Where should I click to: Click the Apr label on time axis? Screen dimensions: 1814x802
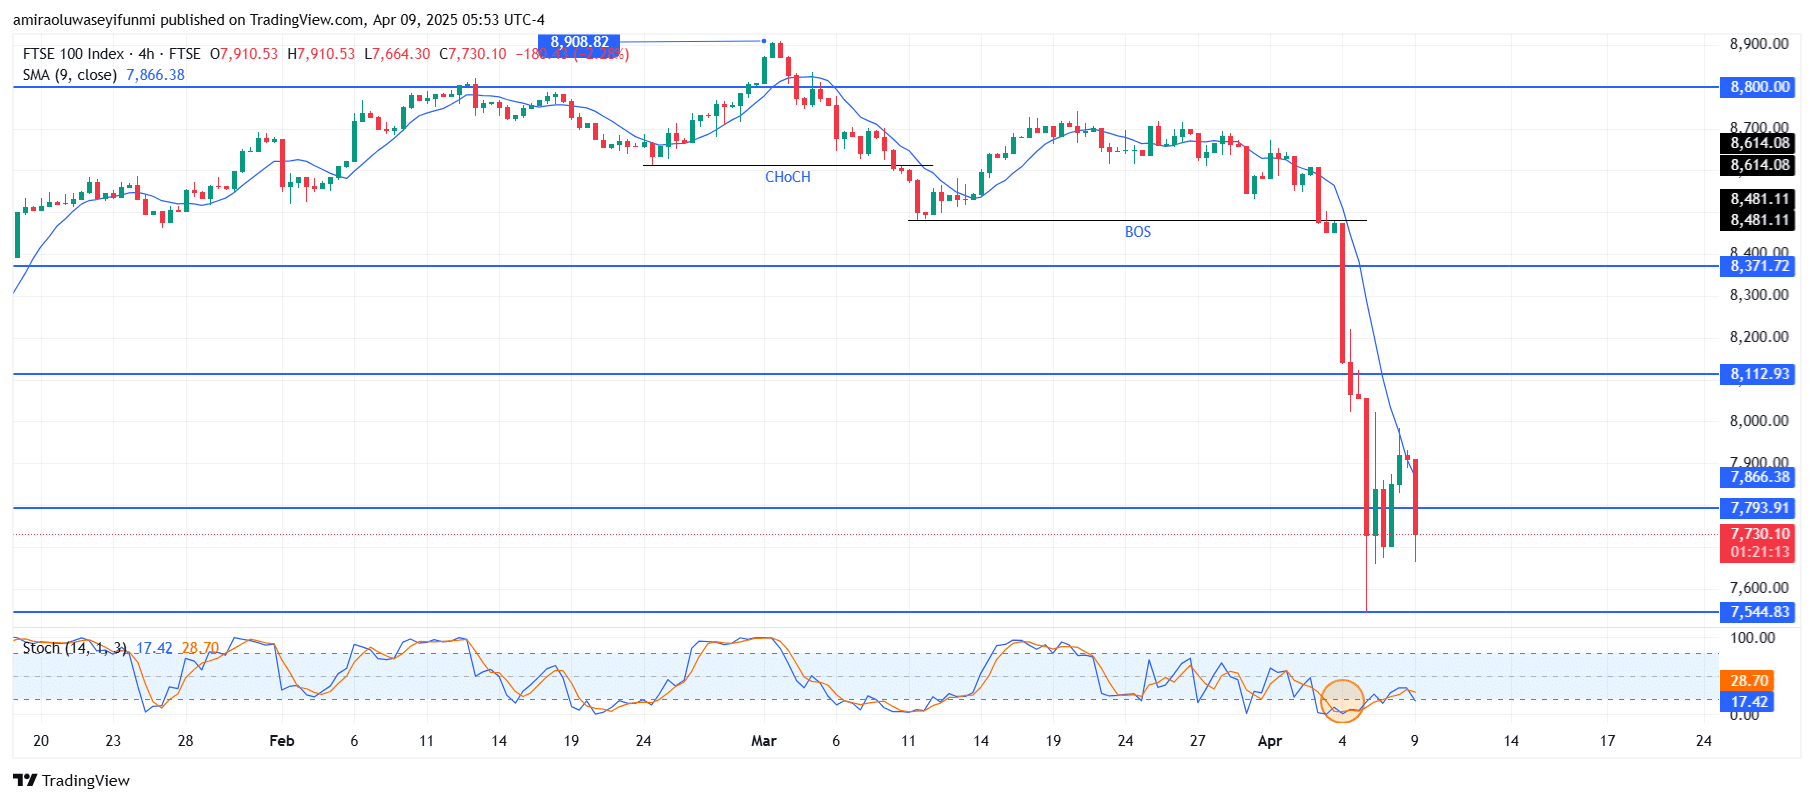[1269, 741]
